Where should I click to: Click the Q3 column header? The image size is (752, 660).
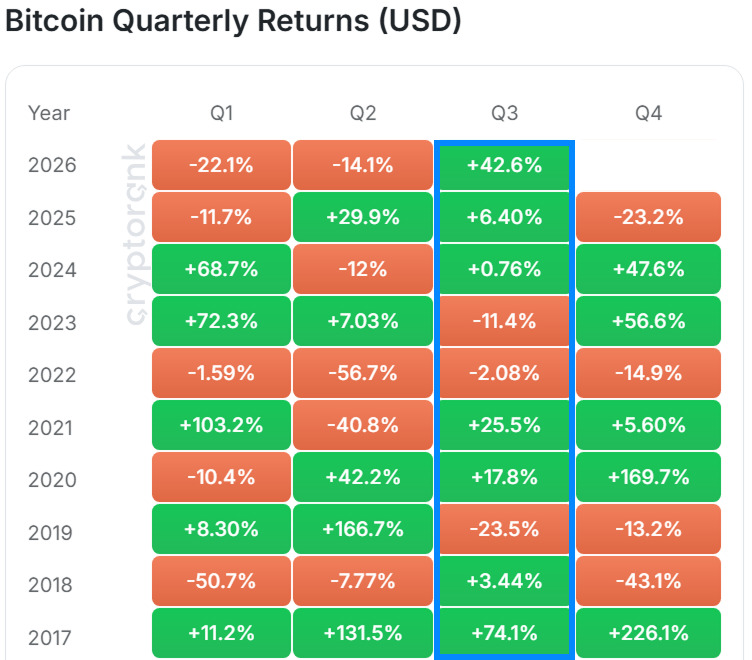(x=505, y=113)
